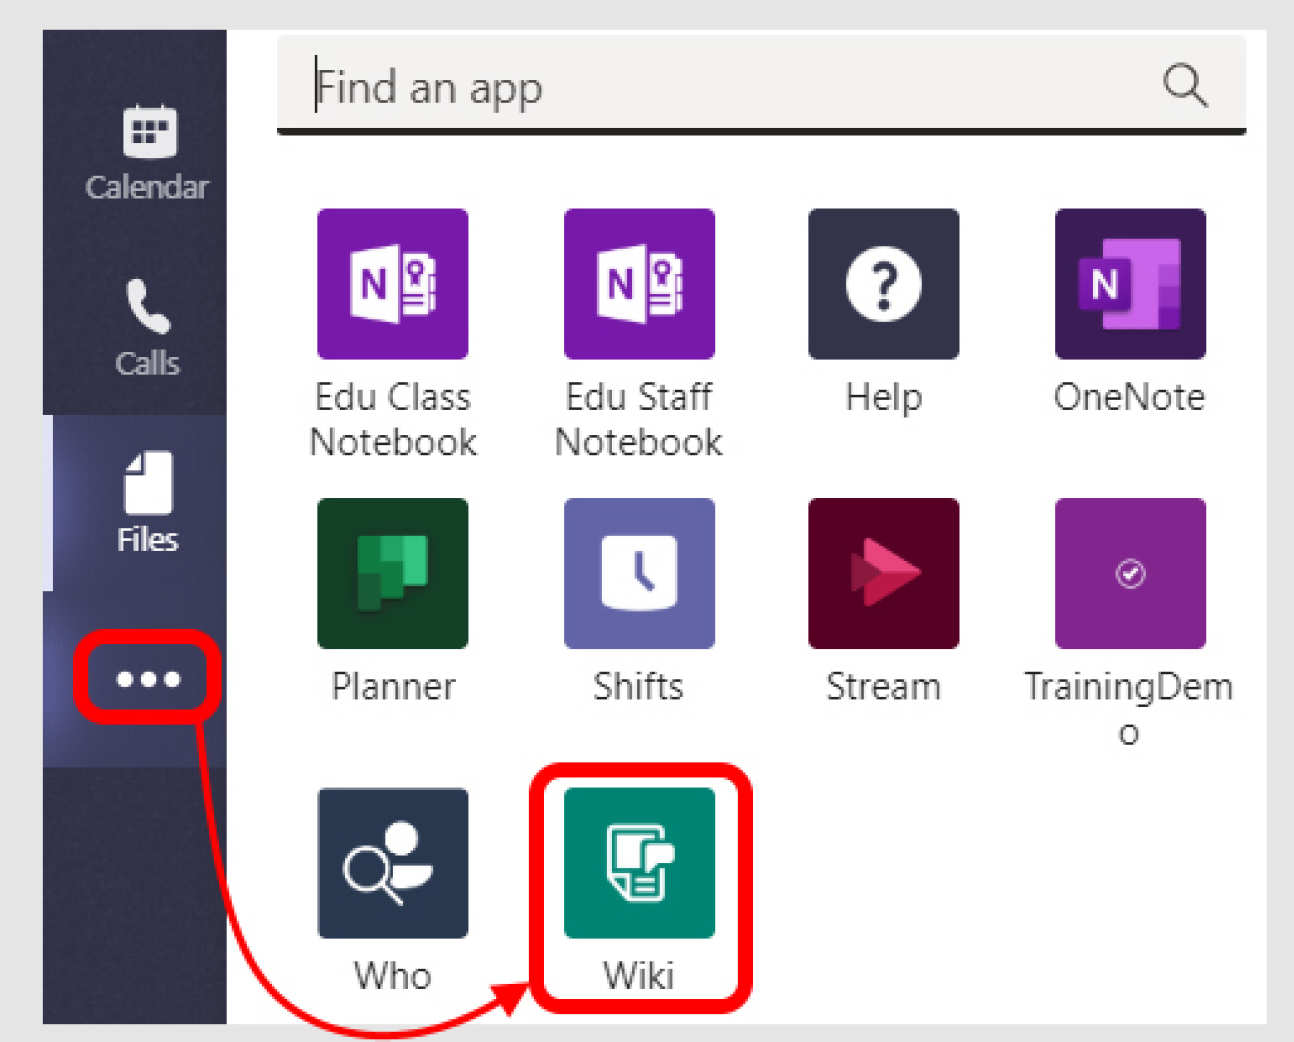Open the Help app icon
The image size is (1294, 1042).
click(884, 284)
